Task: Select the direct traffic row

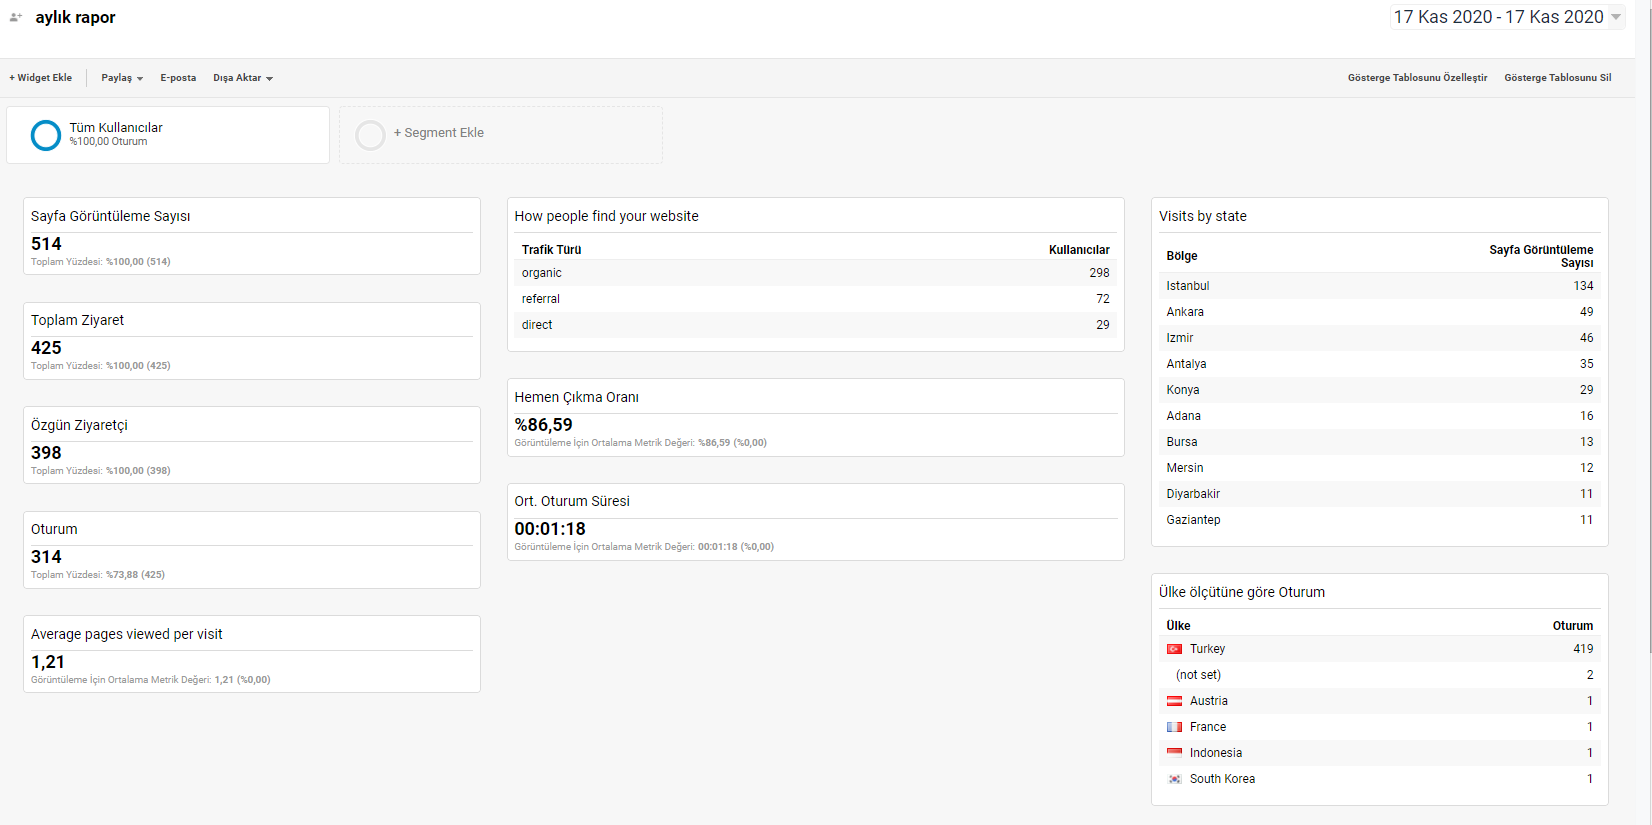Action: point(815,325)
